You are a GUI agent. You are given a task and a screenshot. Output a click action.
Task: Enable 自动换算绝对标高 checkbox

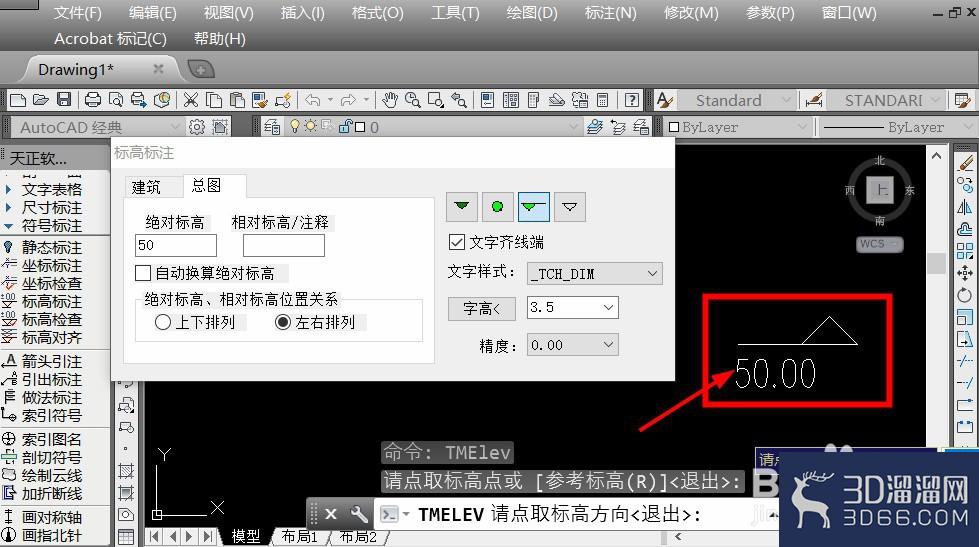click(143, 273)
